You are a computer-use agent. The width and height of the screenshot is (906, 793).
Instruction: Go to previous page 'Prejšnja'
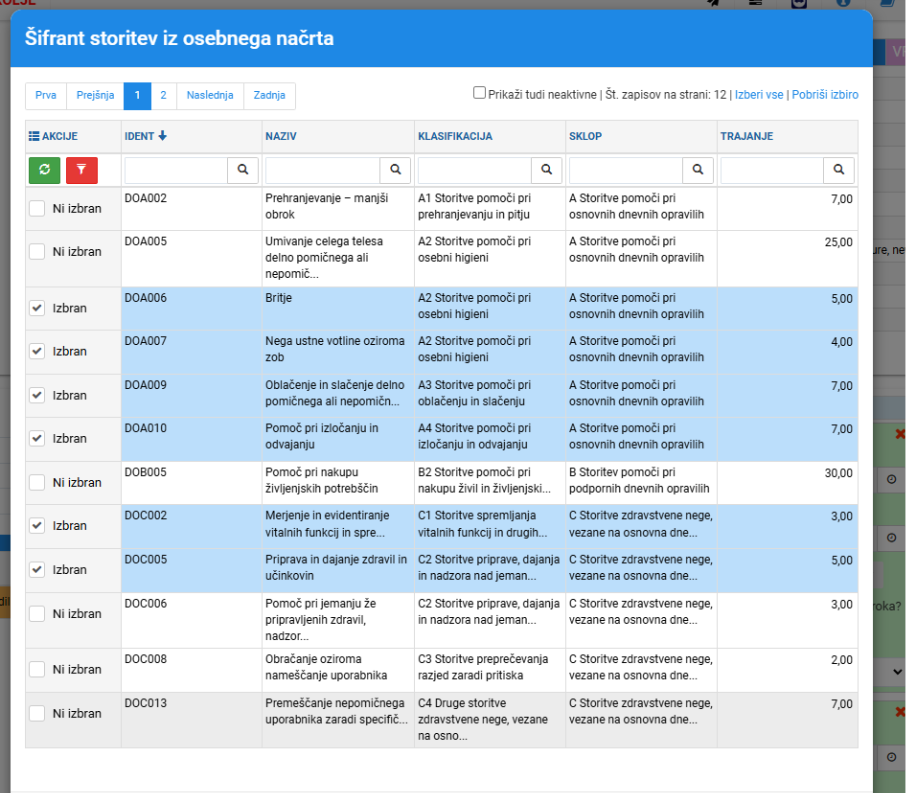click(x=95, y=95)
